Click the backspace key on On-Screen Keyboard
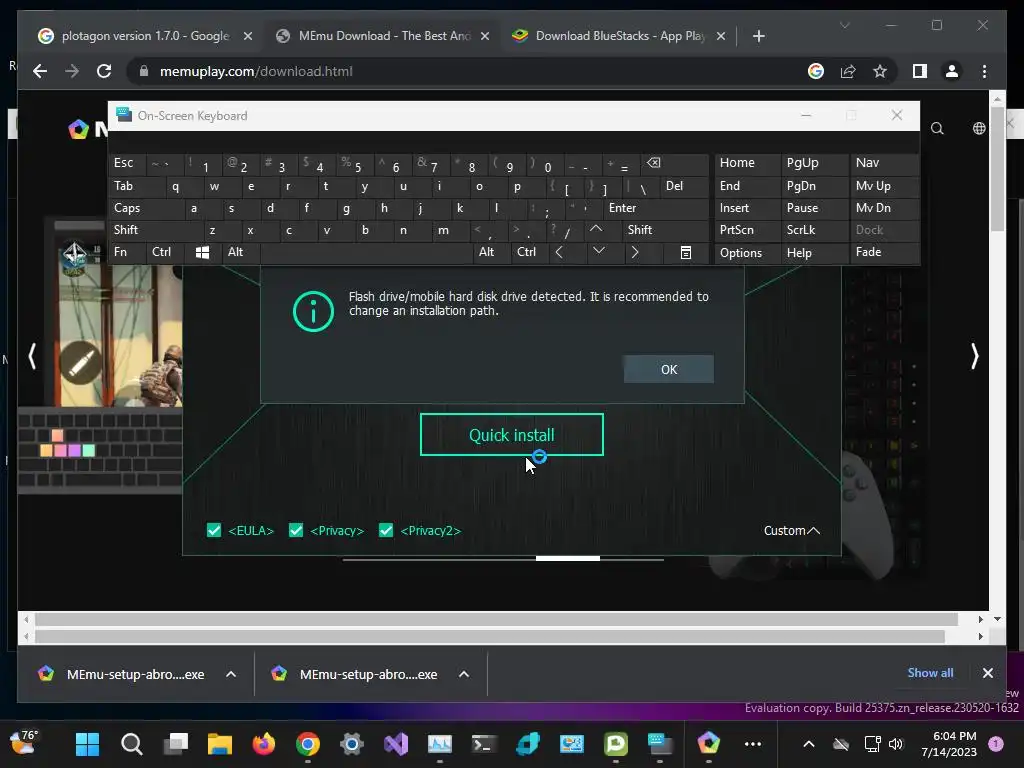 675,163
